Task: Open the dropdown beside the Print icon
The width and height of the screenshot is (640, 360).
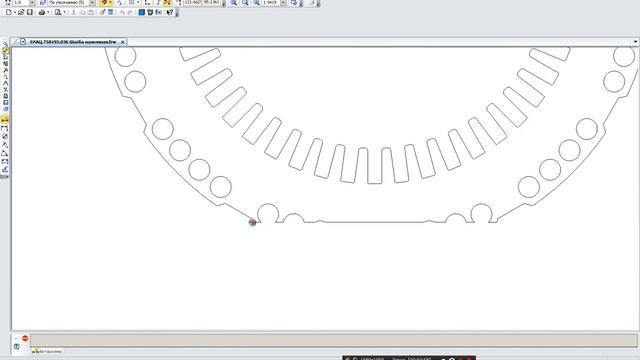Action: (48, 13)
